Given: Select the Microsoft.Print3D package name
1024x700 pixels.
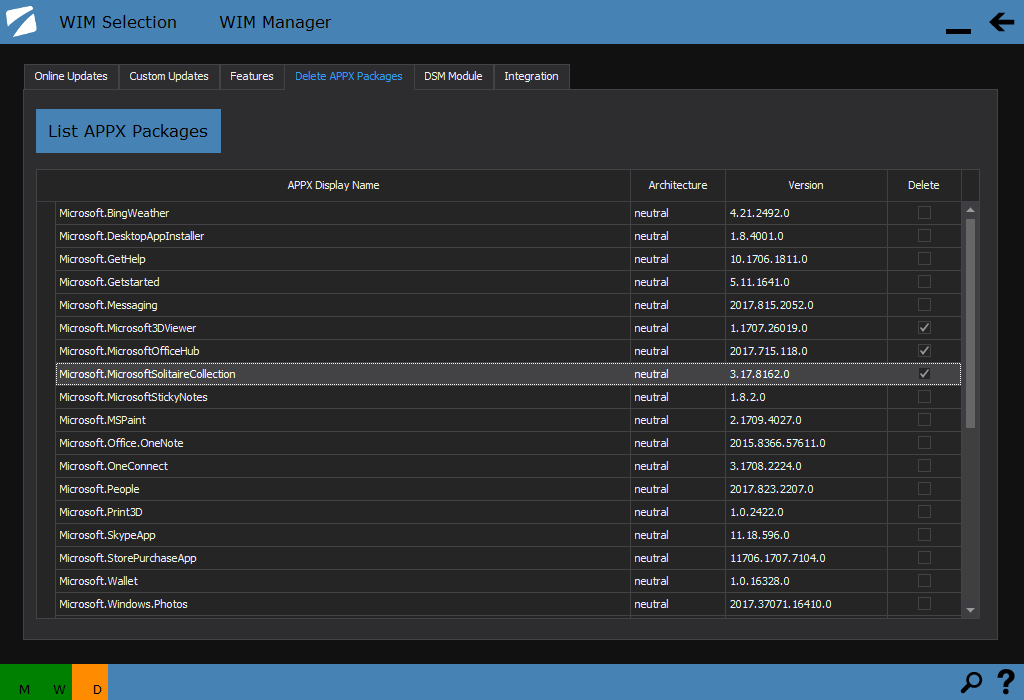Looking at the screenshot, I should (101, 512).
